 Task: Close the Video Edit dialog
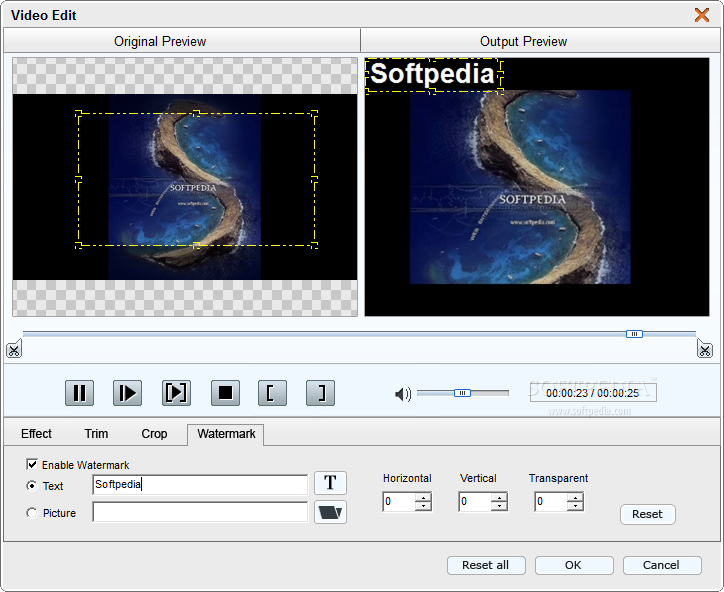point(702,15)
